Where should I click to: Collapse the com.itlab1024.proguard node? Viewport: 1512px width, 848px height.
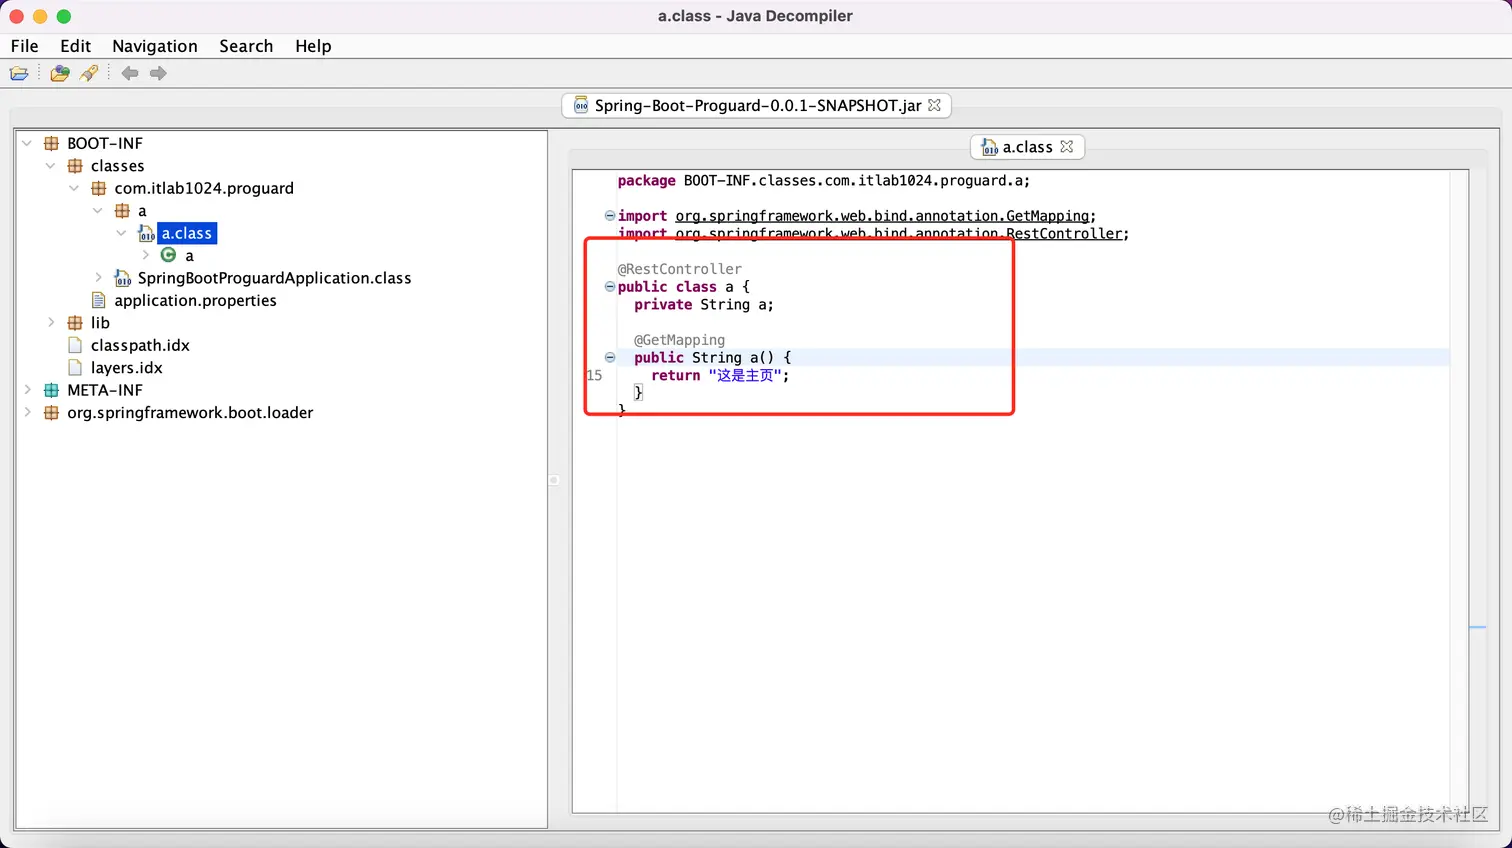pyautogui.click(x=74, y=188)
